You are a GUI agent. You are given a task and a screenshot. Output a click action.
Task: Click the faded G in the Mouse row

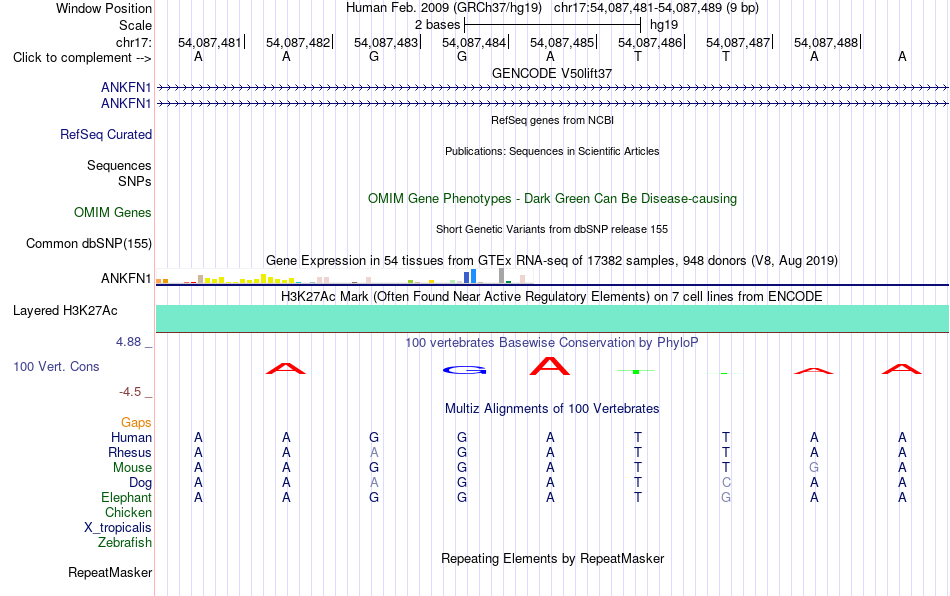point(814,468)
